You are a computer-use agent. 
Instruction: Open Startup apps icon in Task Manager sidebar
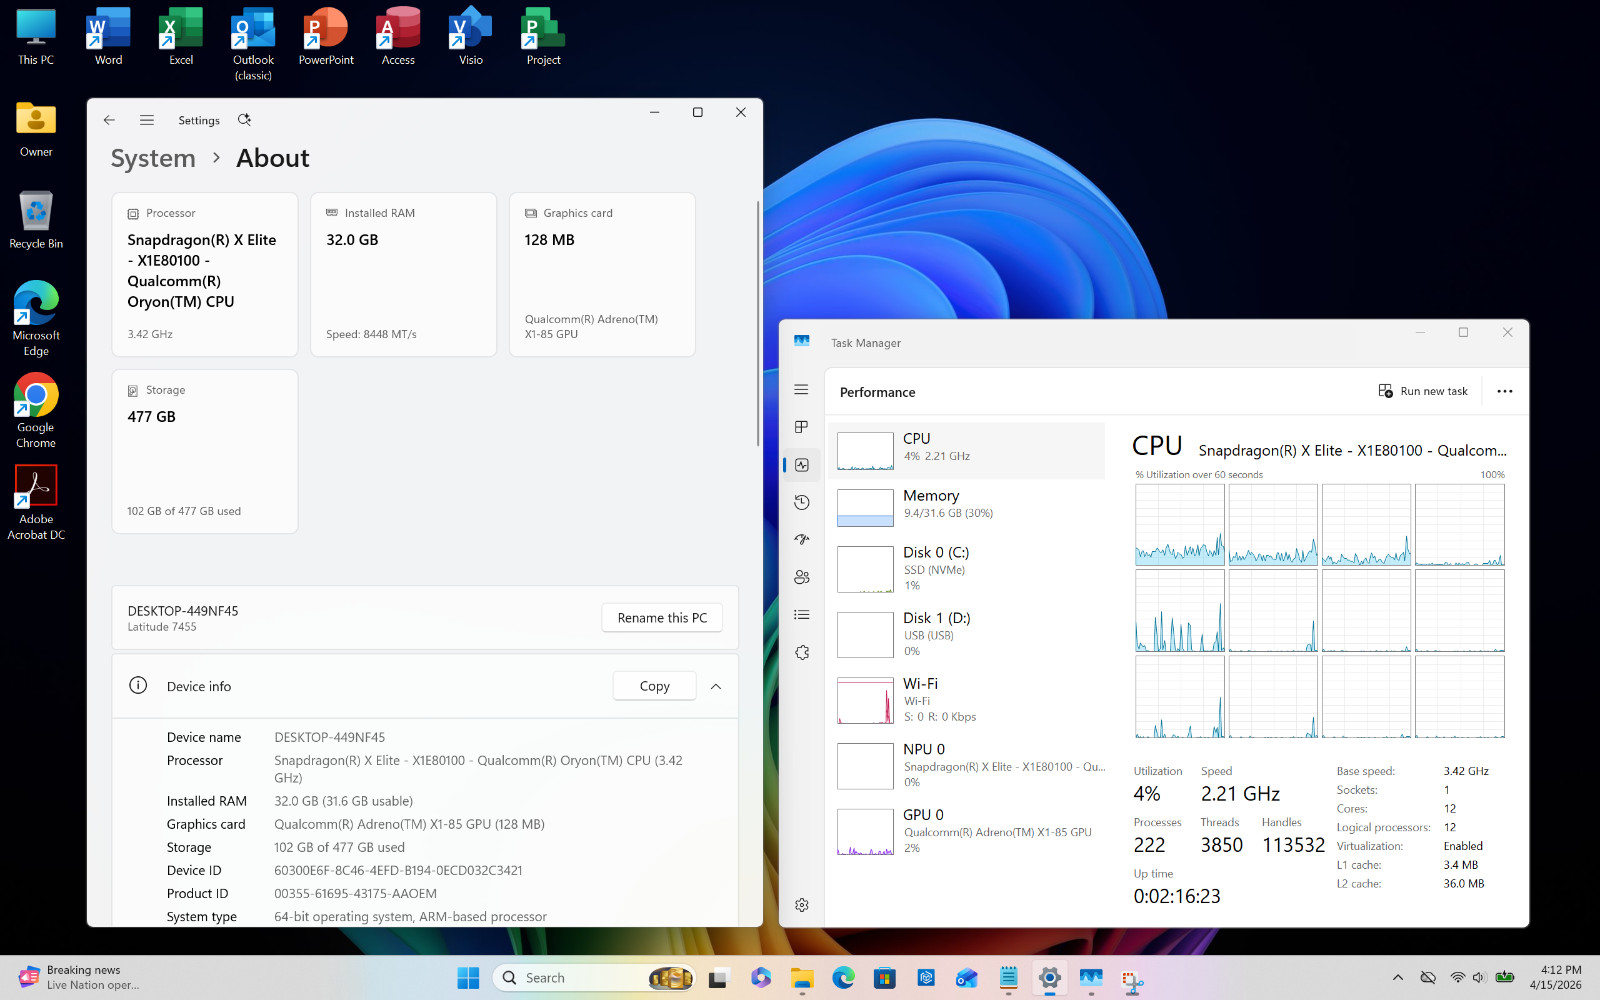801,539
